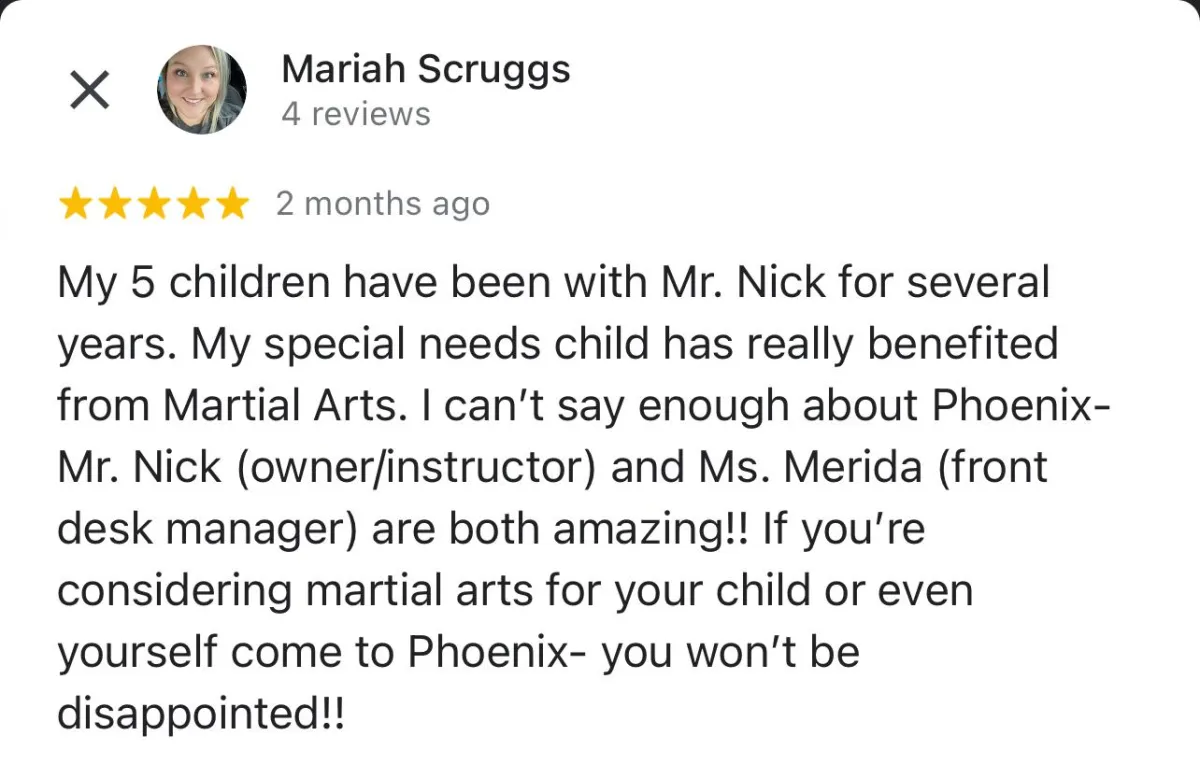Viewport: 1200px width, 778px height.
Task: Click the second gold star
Action: click(x=115, y=204)
